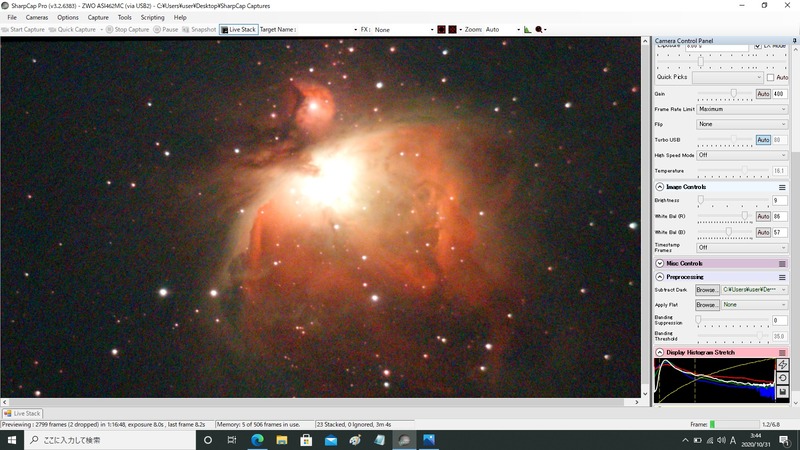The width and height of the screenshot is (800, 450).
Task: Open the File menu
Action: coord(12,17)
